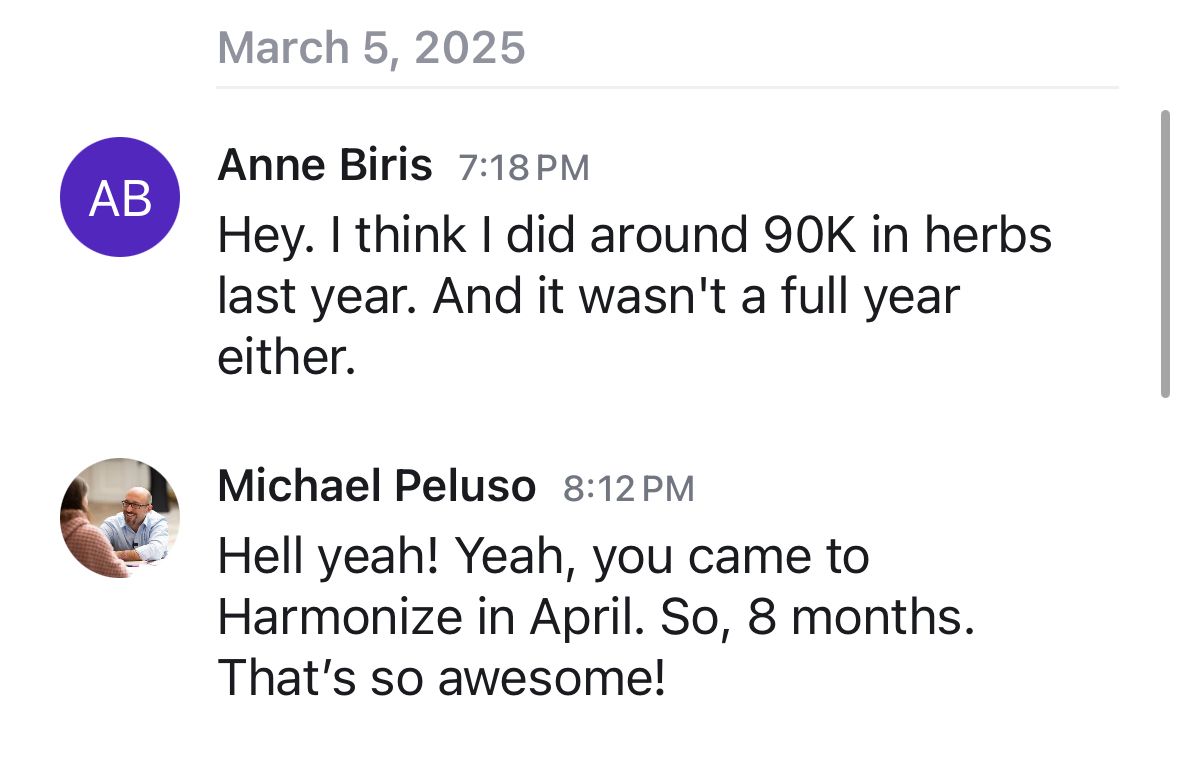The height and width of the screenshot is (770, 1179).
Task: Click "you came to" in Michael's reply
Action: (731, 557)
